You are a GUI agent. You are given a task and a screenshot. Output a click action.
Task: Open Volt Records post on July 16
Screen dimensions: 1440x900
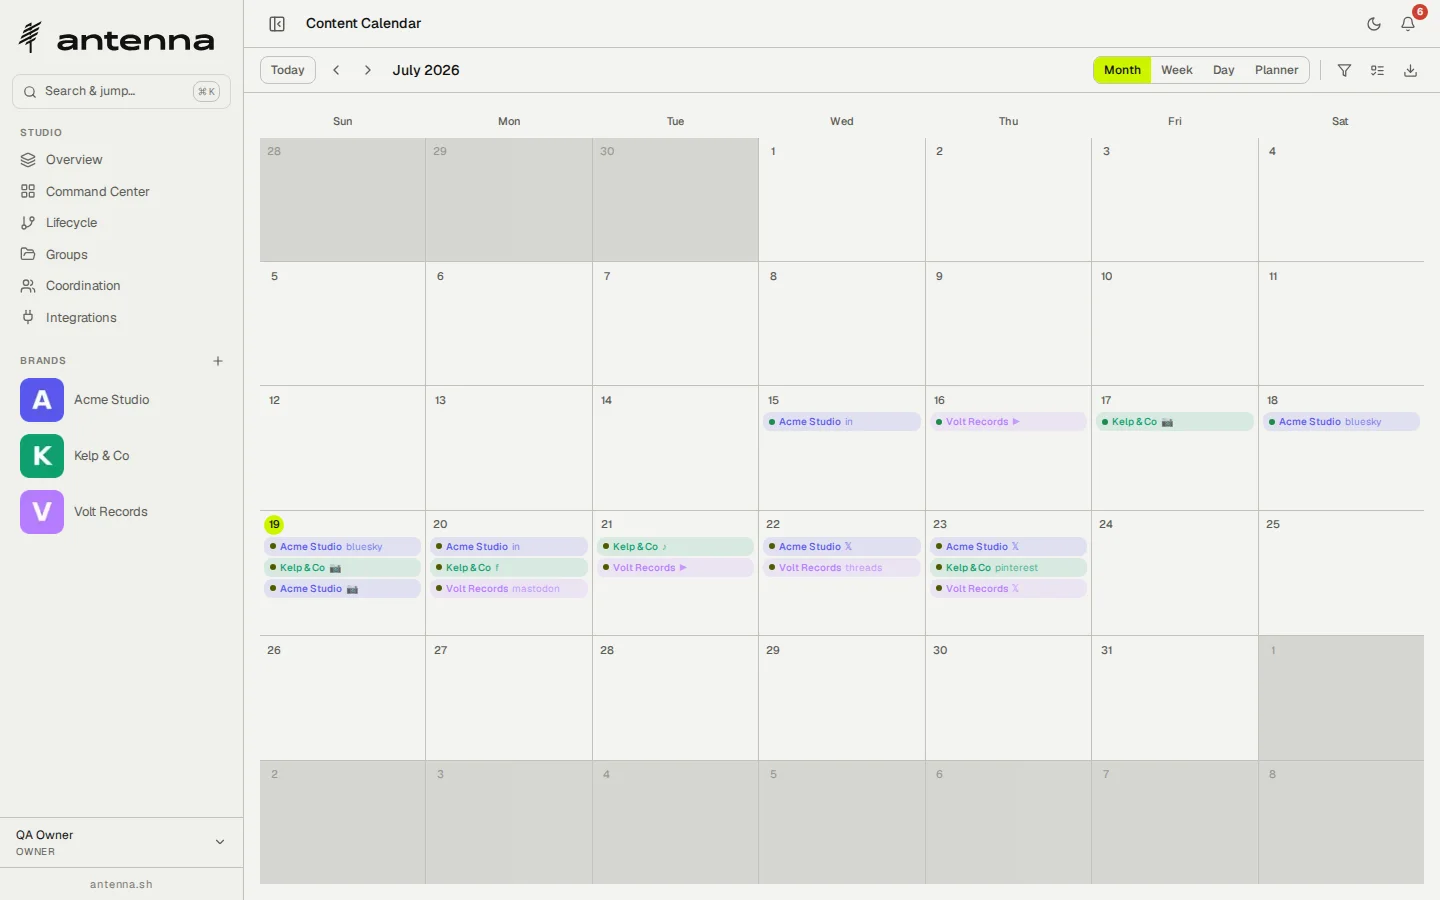1008,422
